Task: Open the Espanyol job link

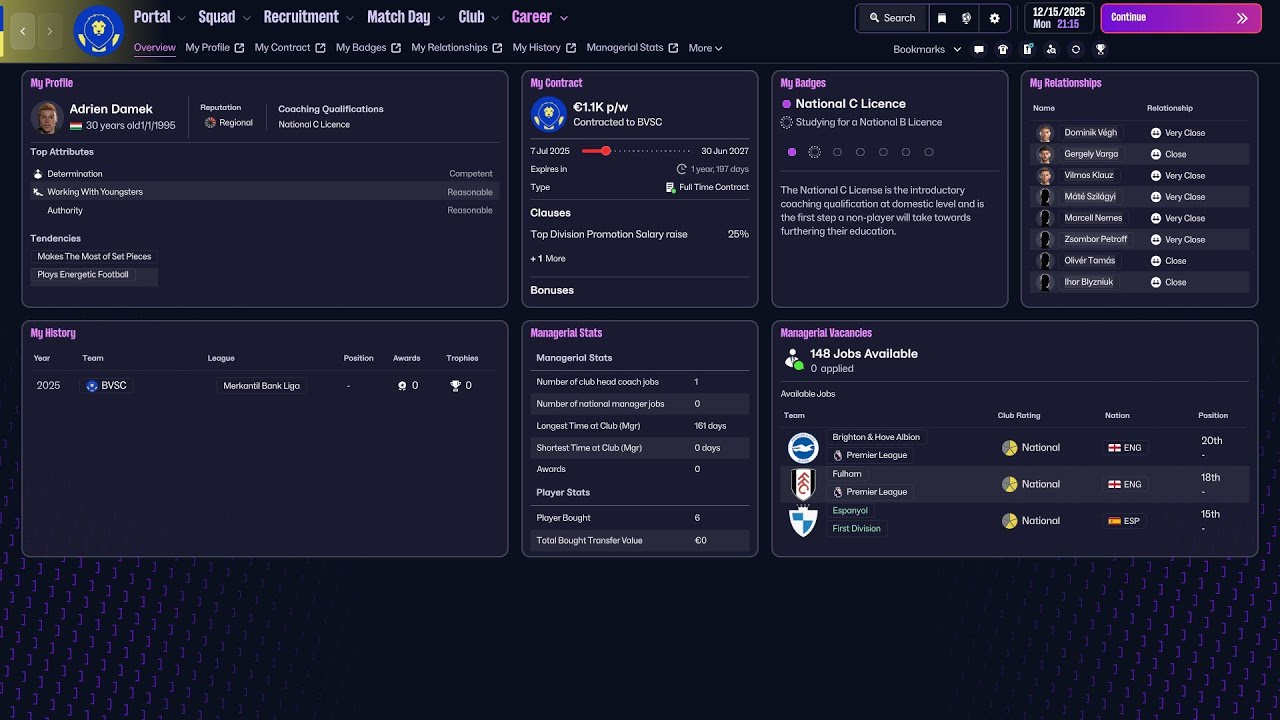Action: point(850,511)
